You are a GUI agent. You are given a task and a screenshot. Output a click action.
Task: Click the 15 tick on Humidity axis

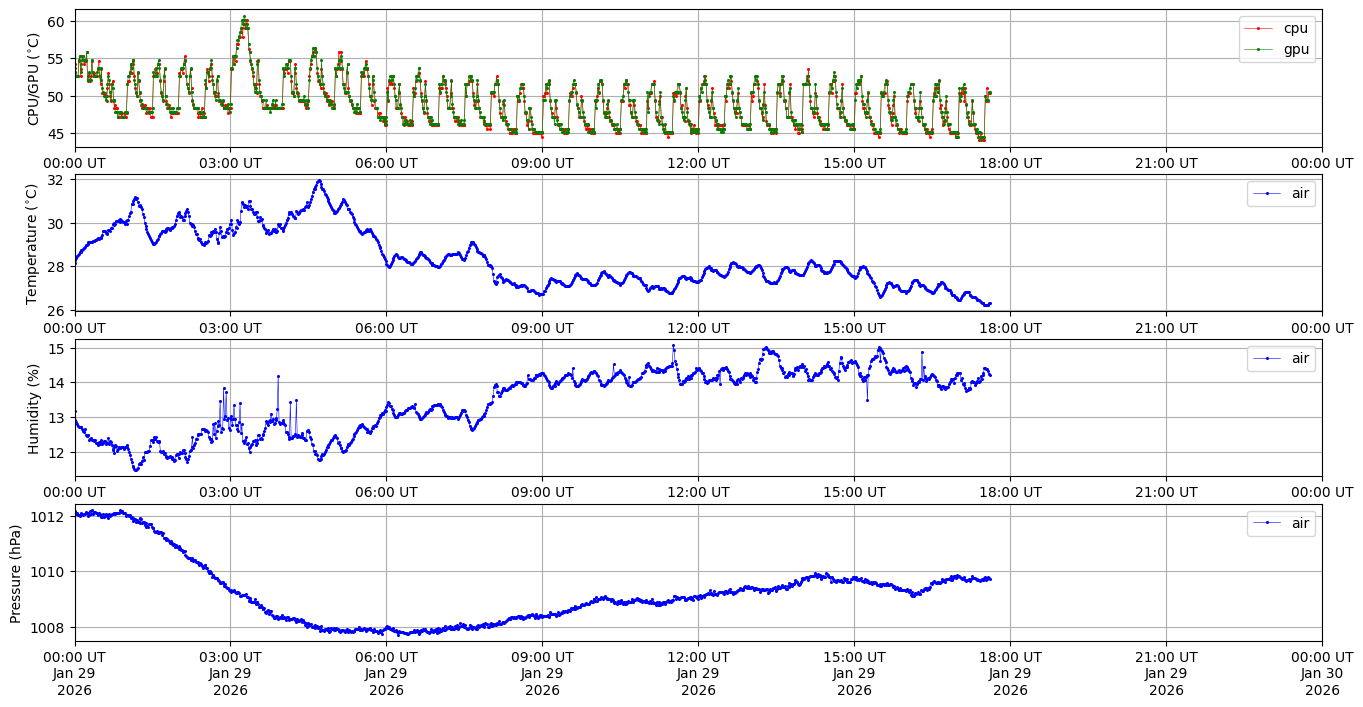(x=56, y=348)
